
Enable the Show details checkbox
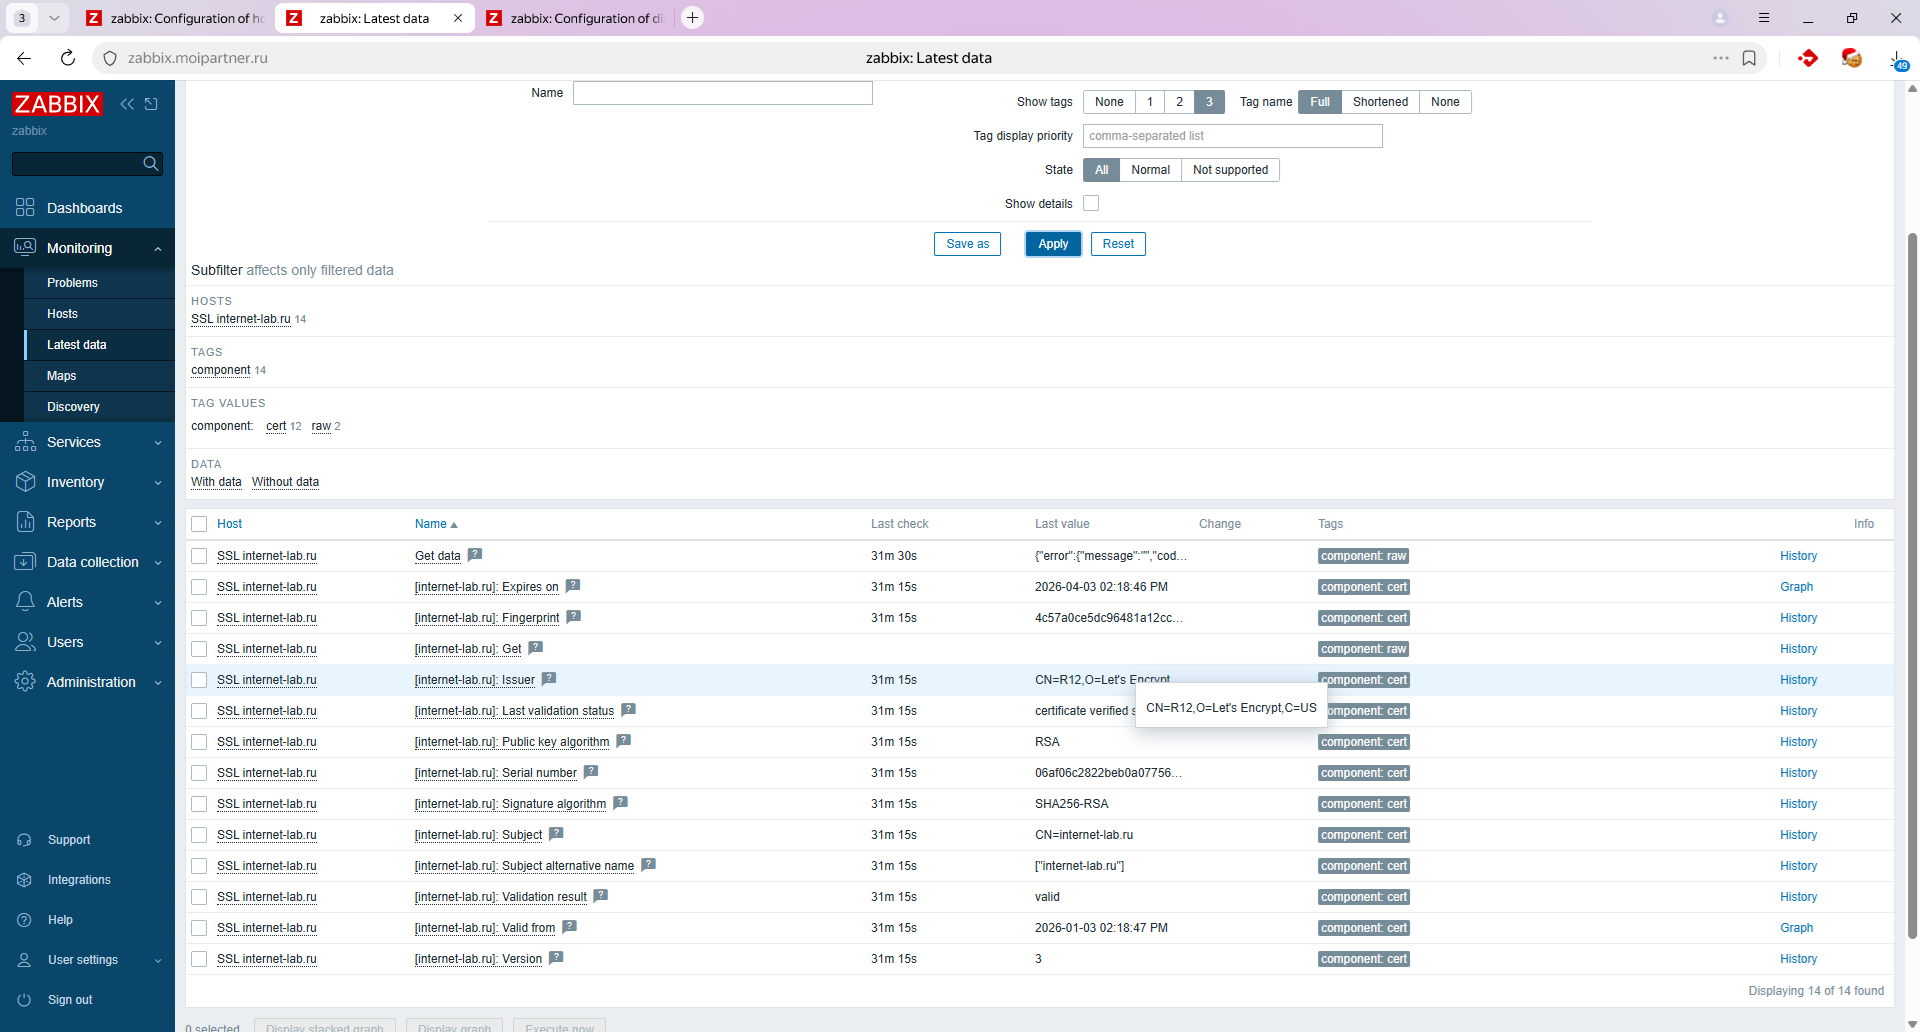1091,204
